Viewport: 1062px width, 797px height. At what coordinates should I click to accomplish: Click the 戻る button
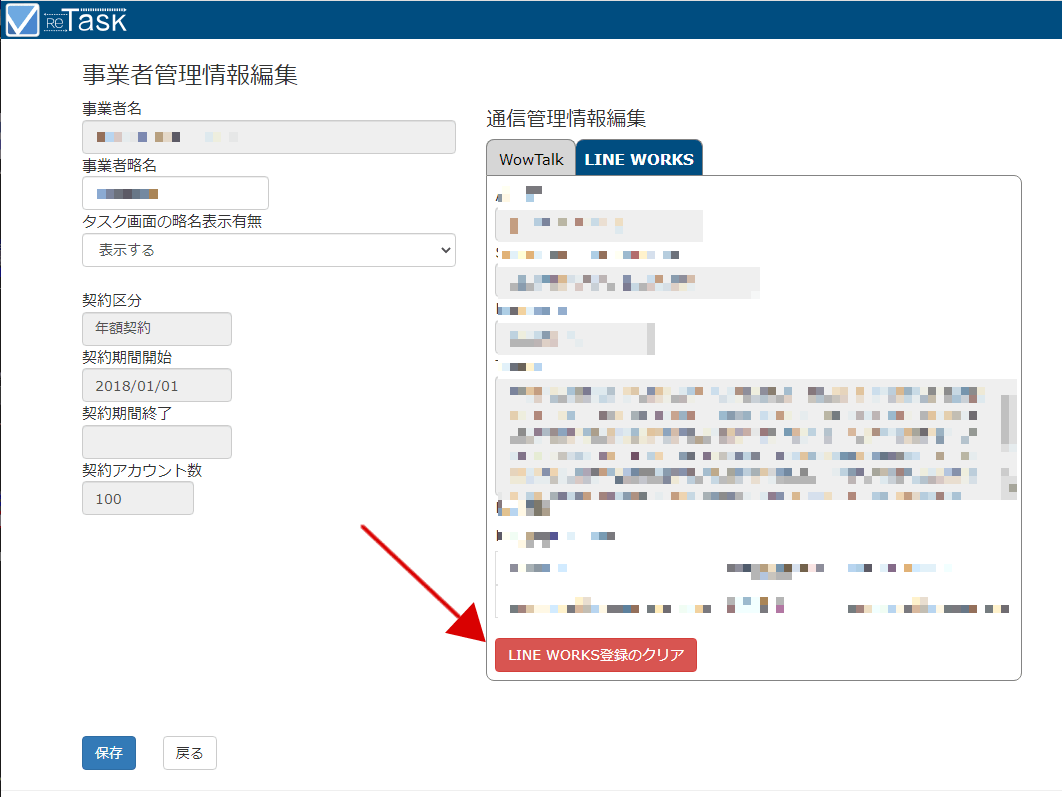click(190, 753)
